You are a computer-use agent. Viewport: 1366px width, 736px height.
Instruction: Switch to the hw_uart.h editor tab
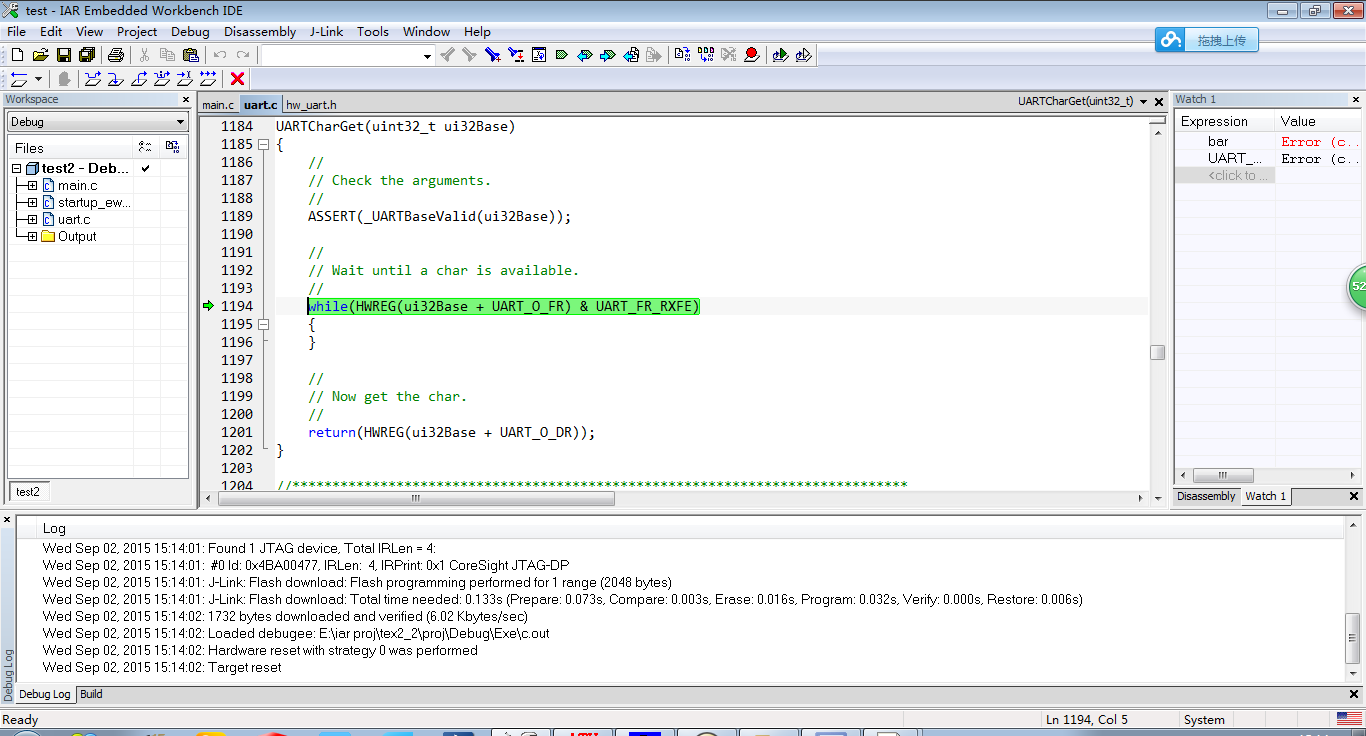click(312, 105)
